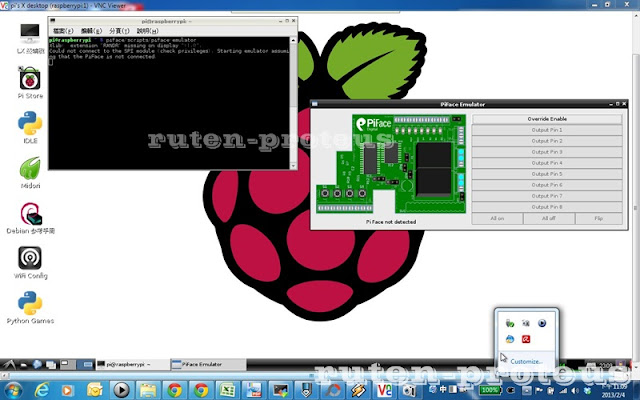Open the 說明(H) menu in the terminal

147,31
